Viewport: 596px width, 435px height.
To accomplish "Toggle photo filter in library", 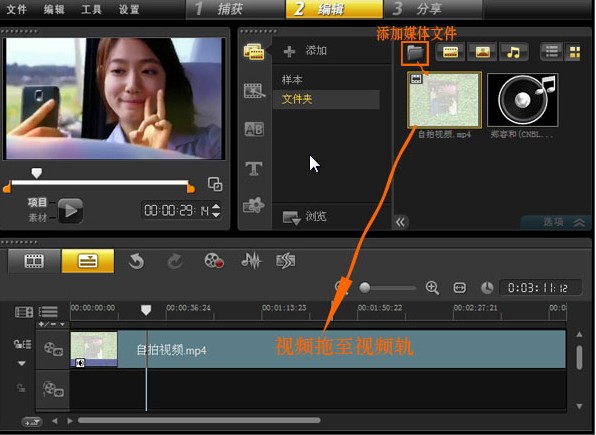I will pyautogui.click(x=482, y=52).
